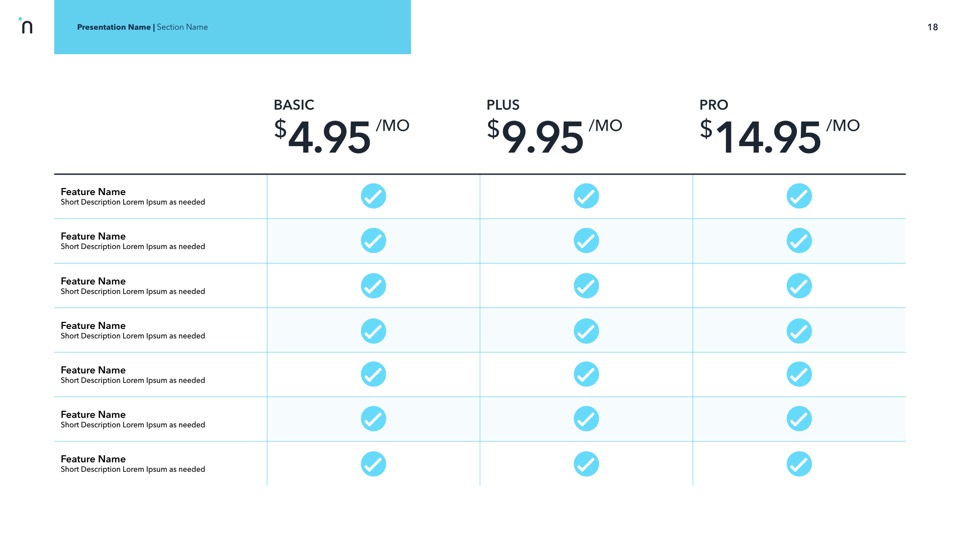Viewport: 960px width, 540px height.
Task: Click the PLUS checkmark in fourth feature row
Action: coord(586,330)
